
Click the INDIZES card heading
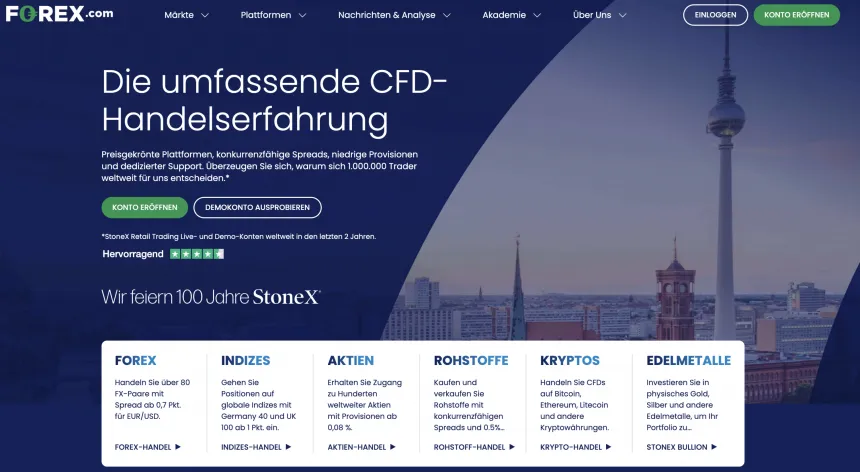[x=246, y=360]
